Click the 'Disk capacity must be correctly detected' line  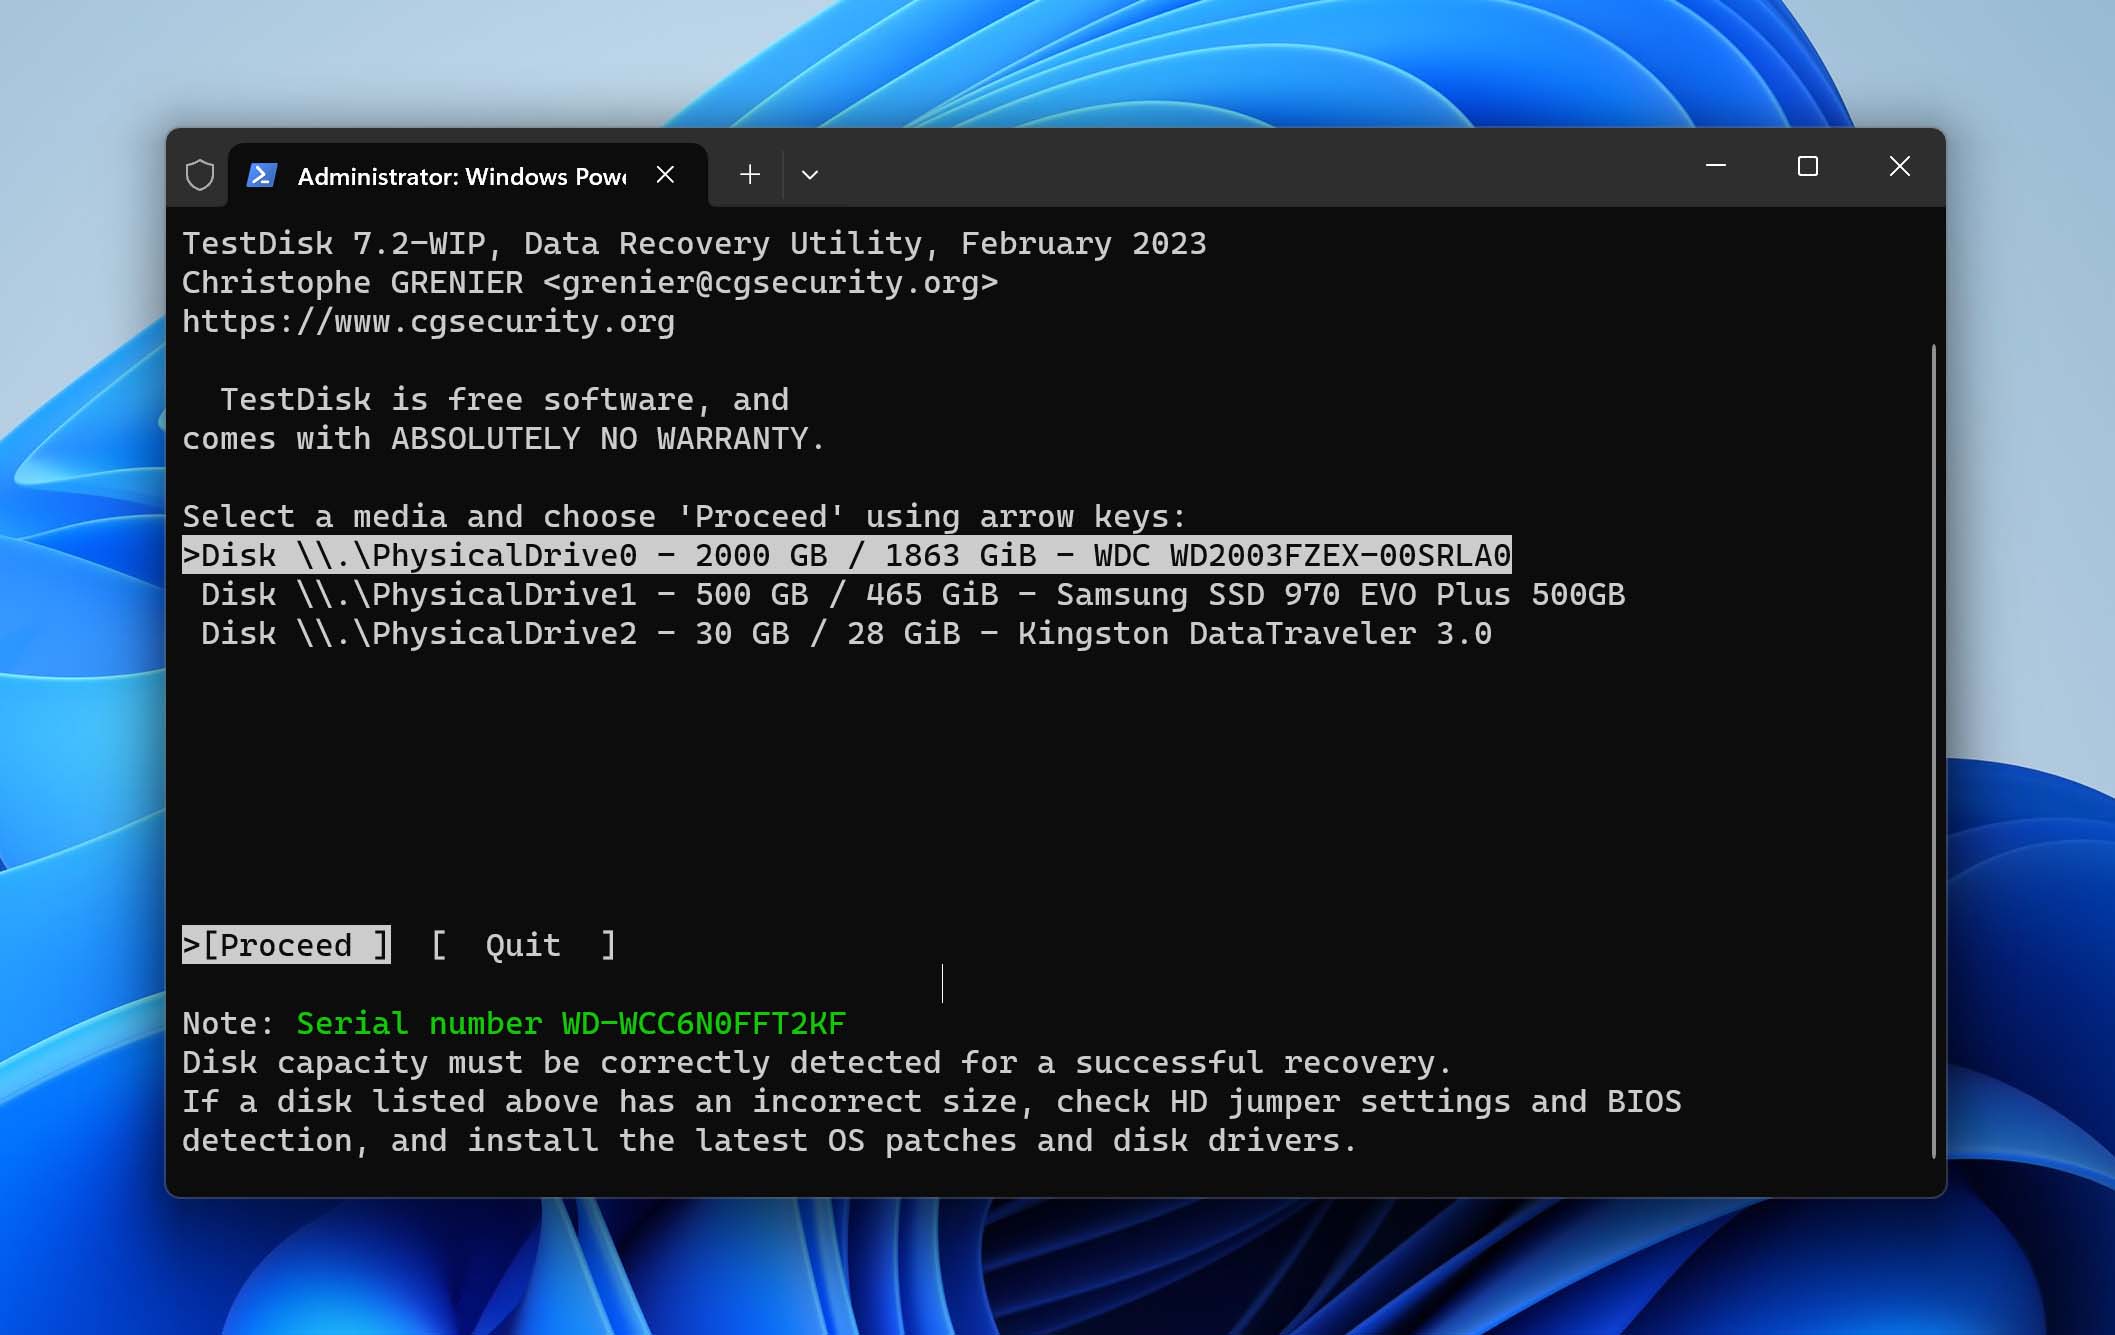(817, 1062)
